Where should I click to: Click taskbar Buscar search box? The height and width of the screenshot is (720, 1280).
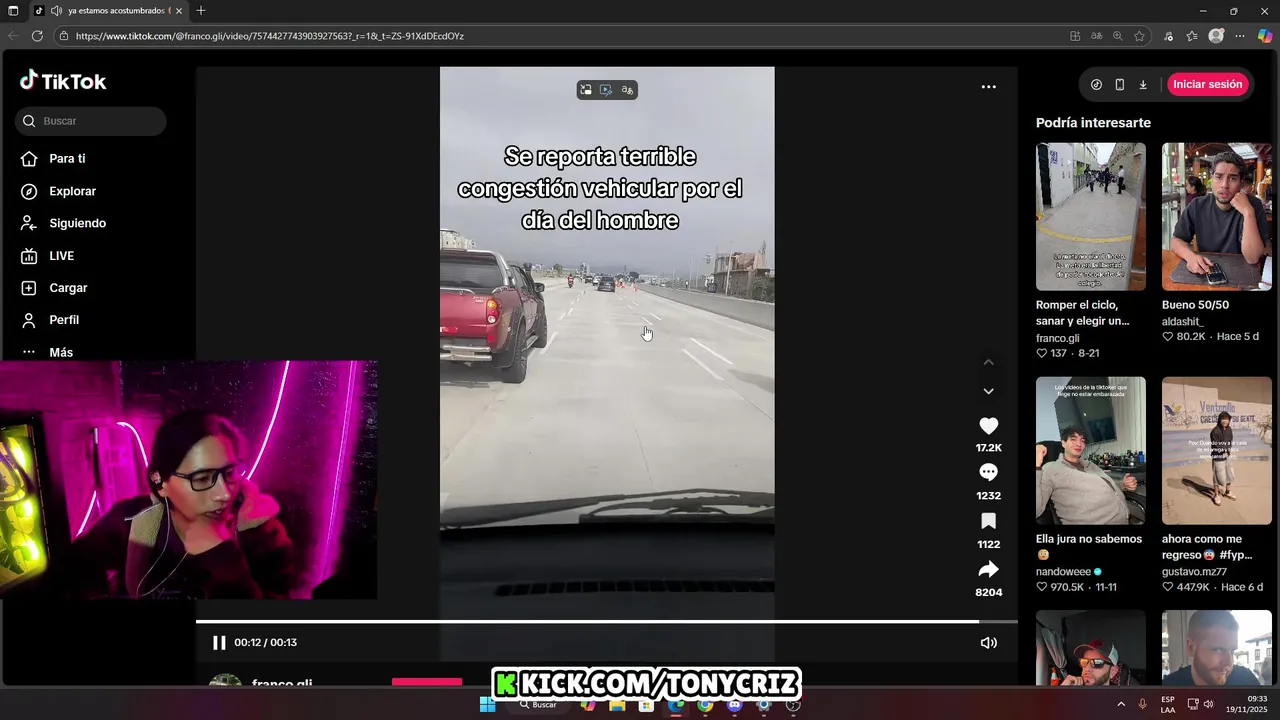click(x=540, y=705)
